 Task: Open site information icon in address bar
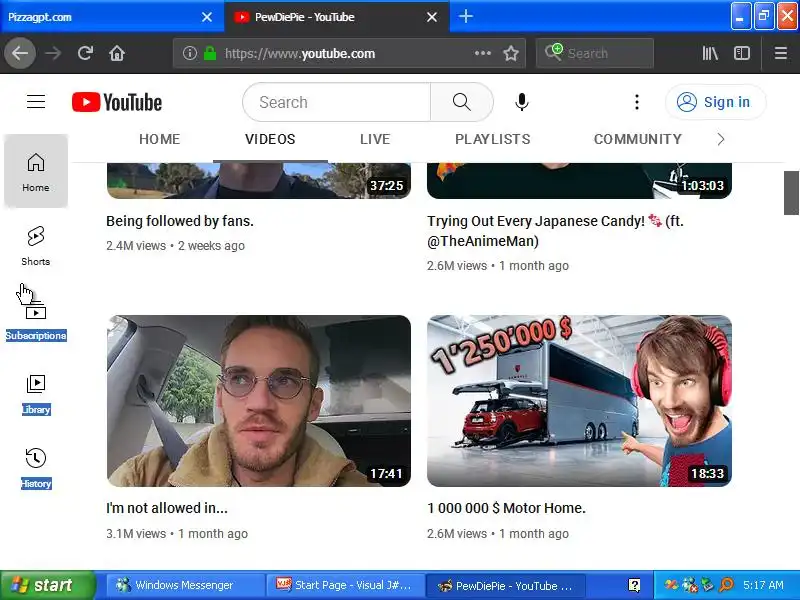(x=190, y=53)
